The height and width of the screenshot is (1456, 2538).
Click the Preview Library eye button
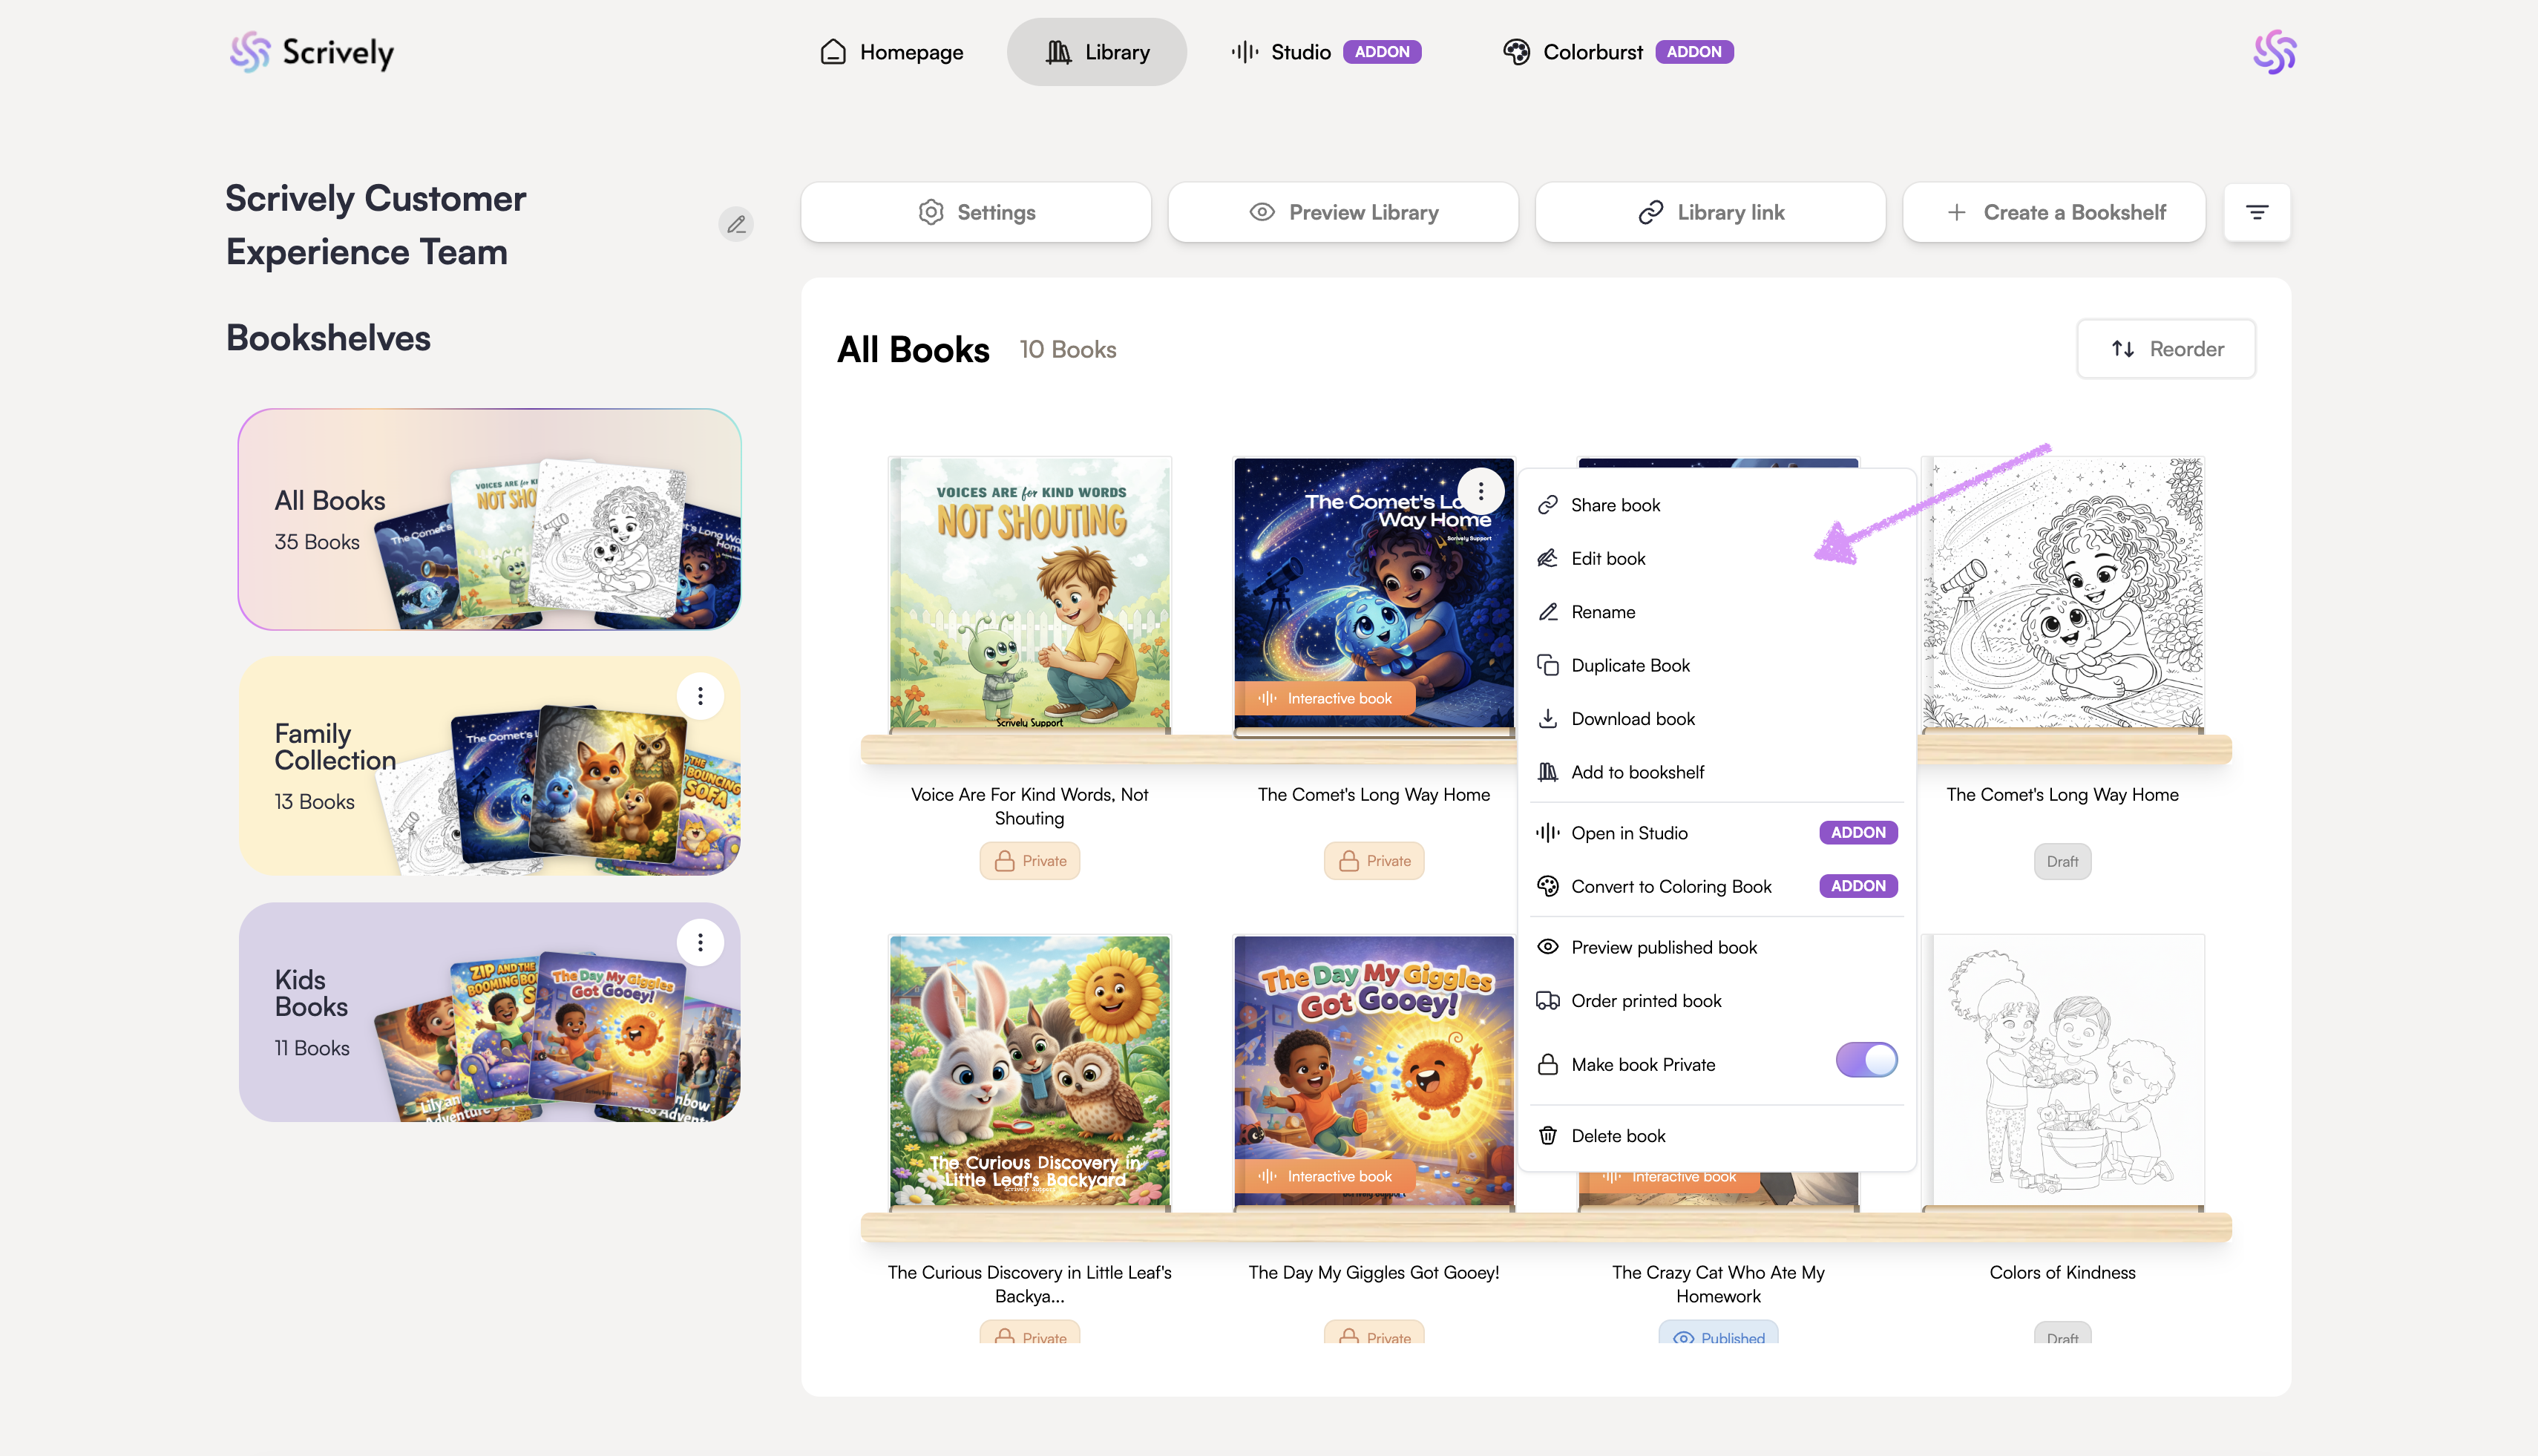coord(1343,212)
